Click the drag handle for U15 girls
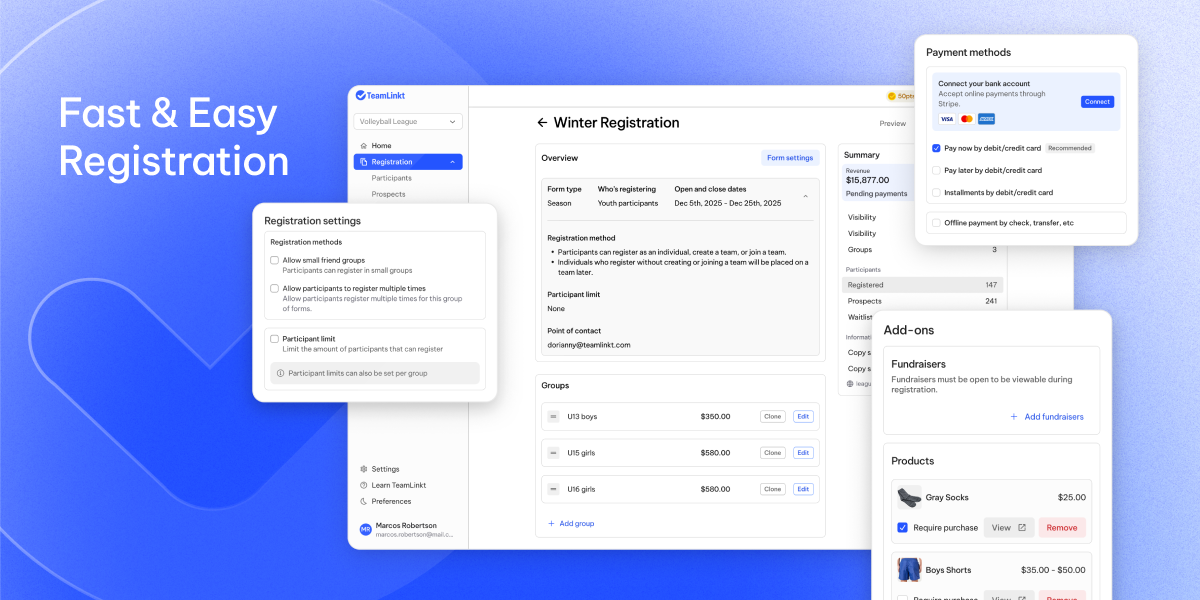The height and width of the screenshot is (600, 1200). pos(553,453)
